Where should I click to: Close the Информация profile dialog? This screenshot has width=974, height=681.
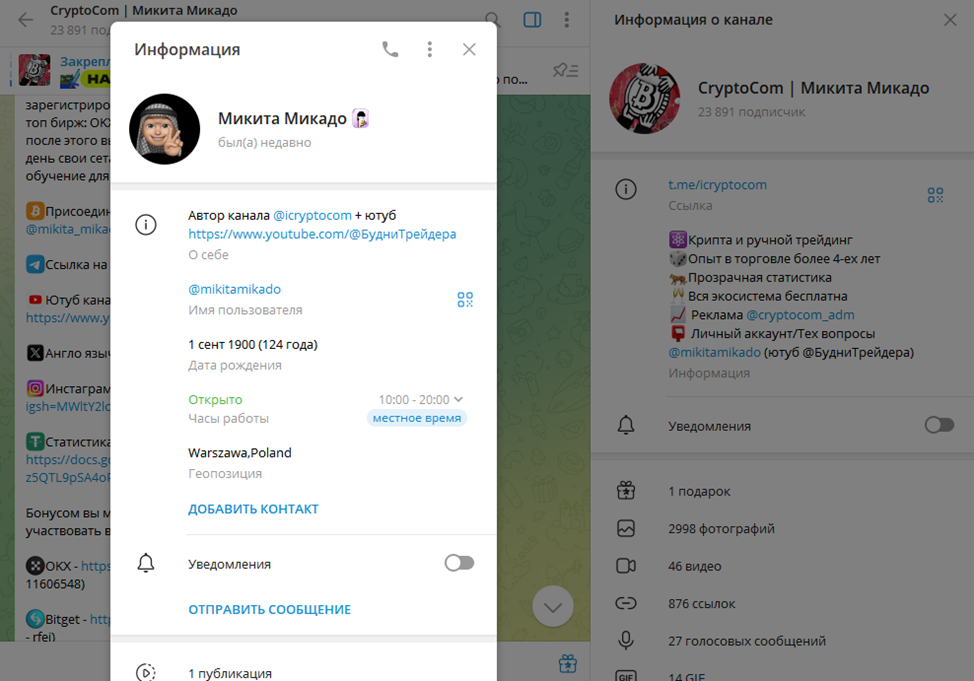point(469,49)
